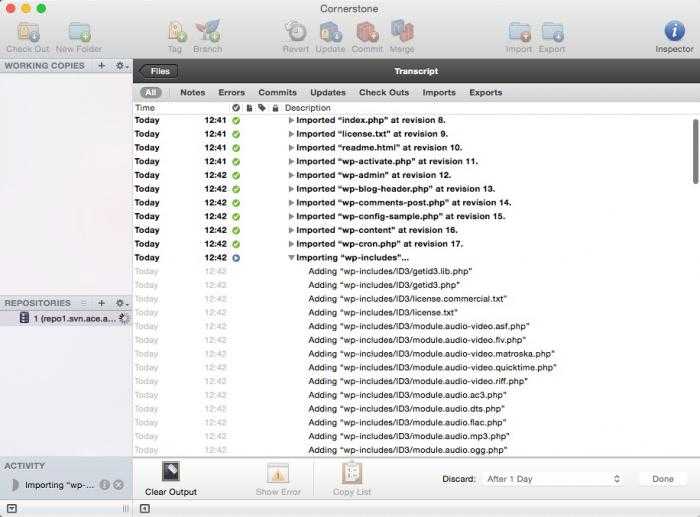Expand Imported "index.php" revision 8 entry
Viewport: 700px width, 517px height.
291,120
